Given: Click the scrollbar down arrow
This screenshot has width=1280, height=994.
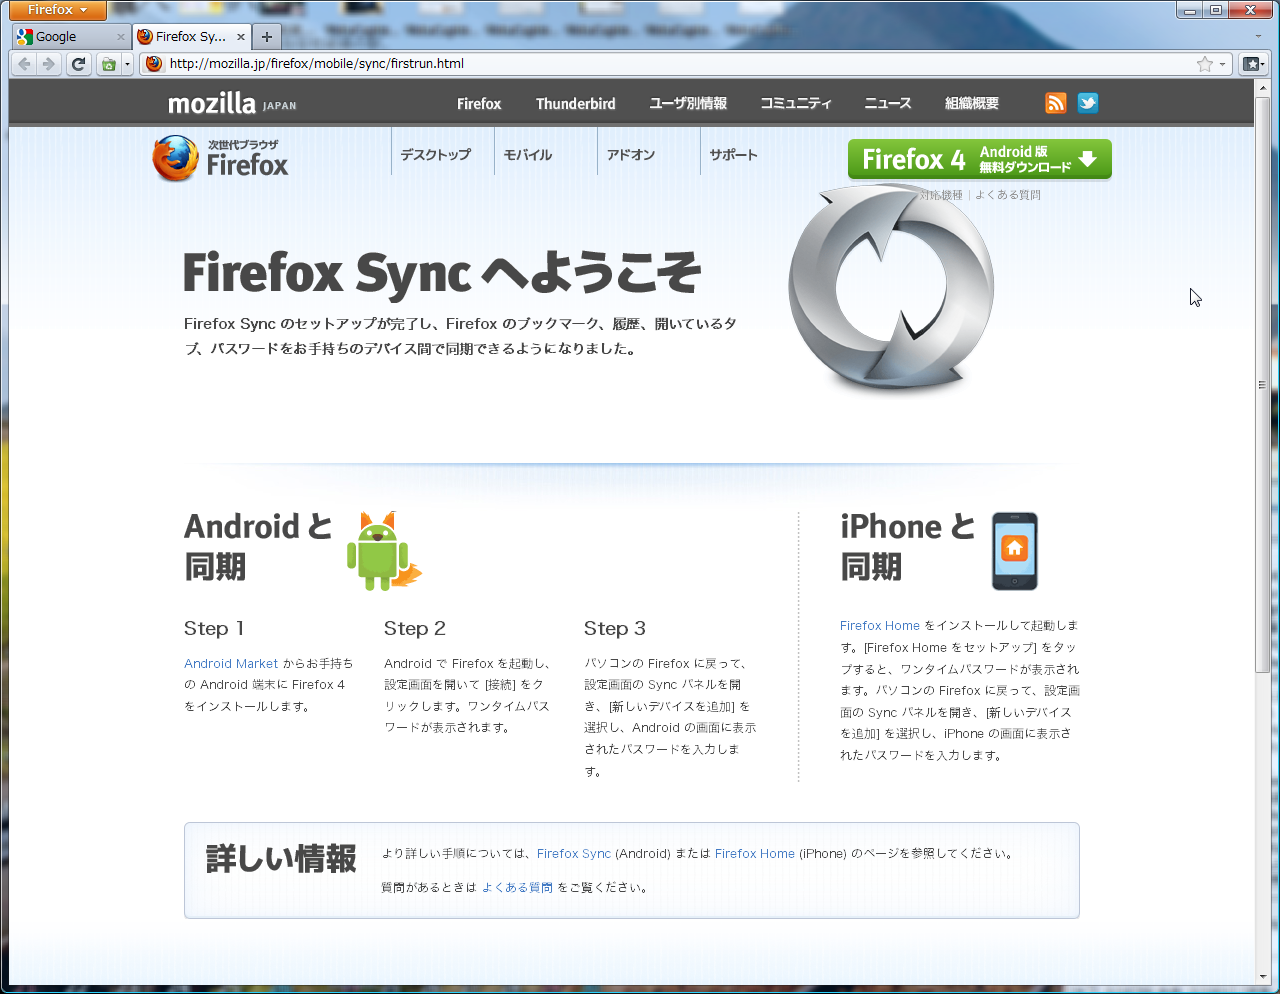Looking at the screenshot, I should point(1263,977).
